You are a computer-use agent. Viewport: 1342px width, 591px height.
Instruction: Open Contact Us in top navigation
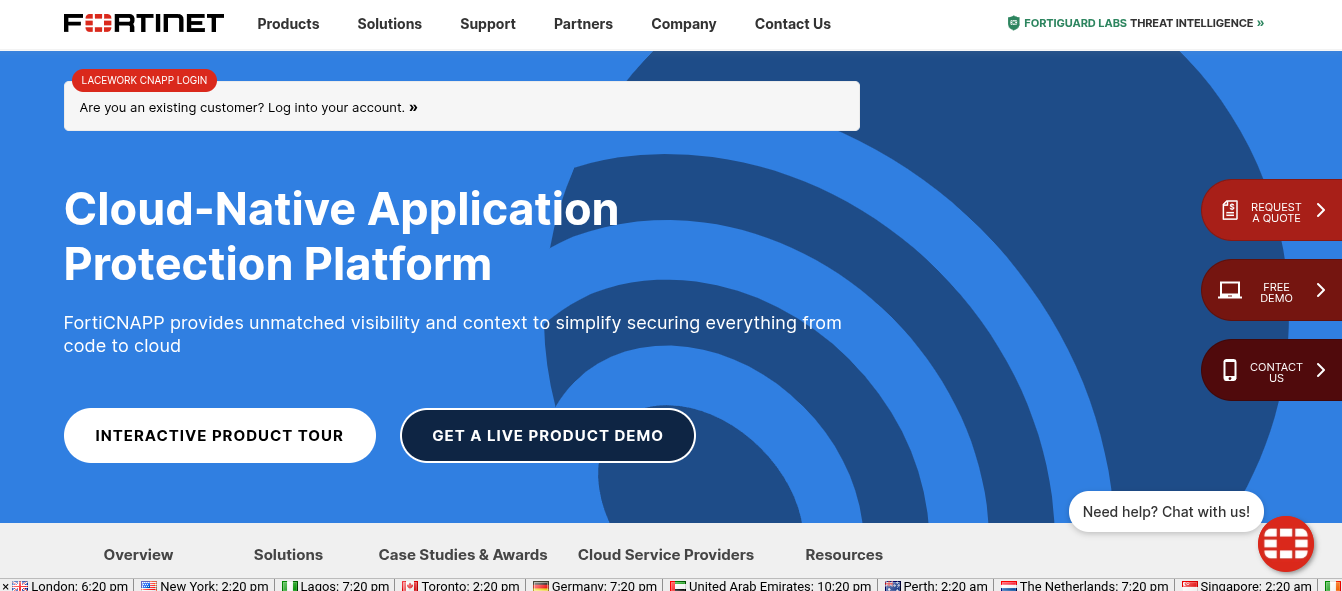(x=793, y=24)
